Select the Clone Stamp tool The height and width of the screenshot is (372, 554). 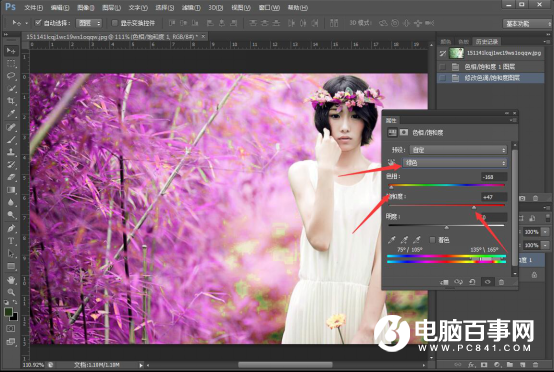point(11,152)
